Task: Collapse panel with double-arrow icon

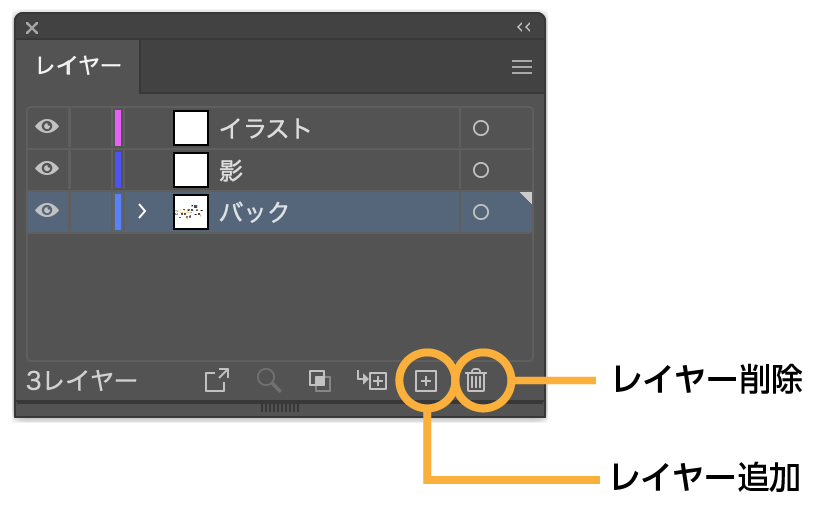Action: click(524, 27)
